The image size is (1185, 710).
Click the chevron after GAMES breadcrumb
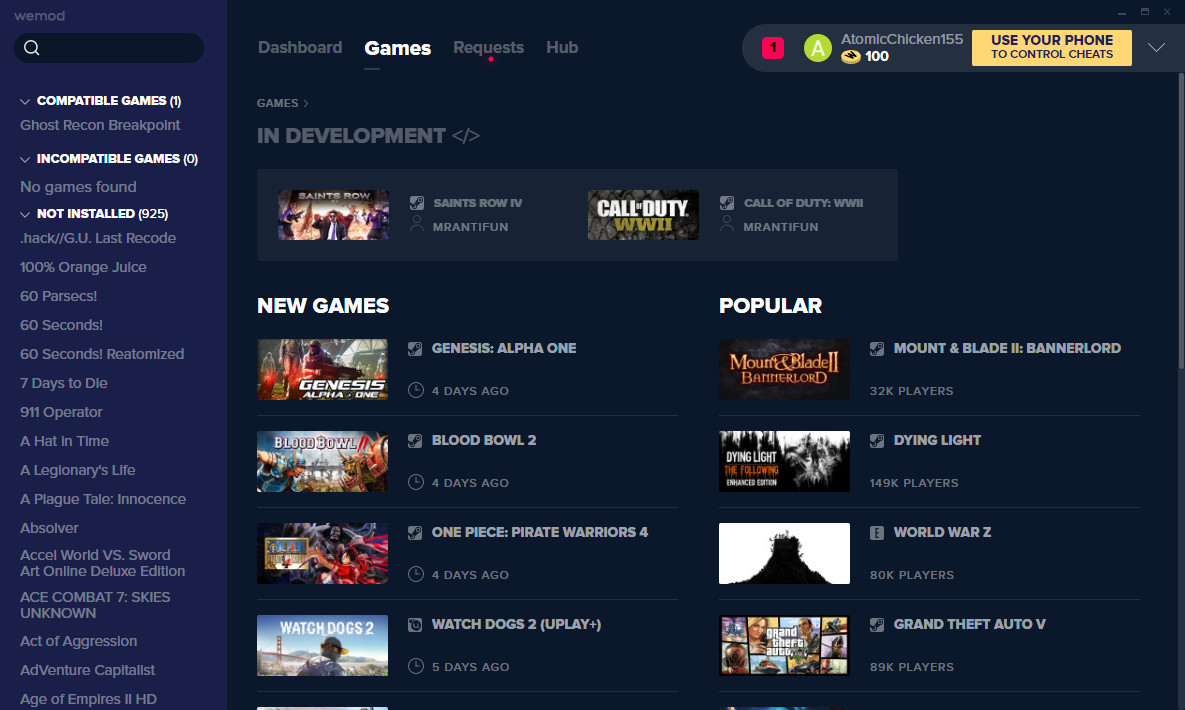pos(306,104)
